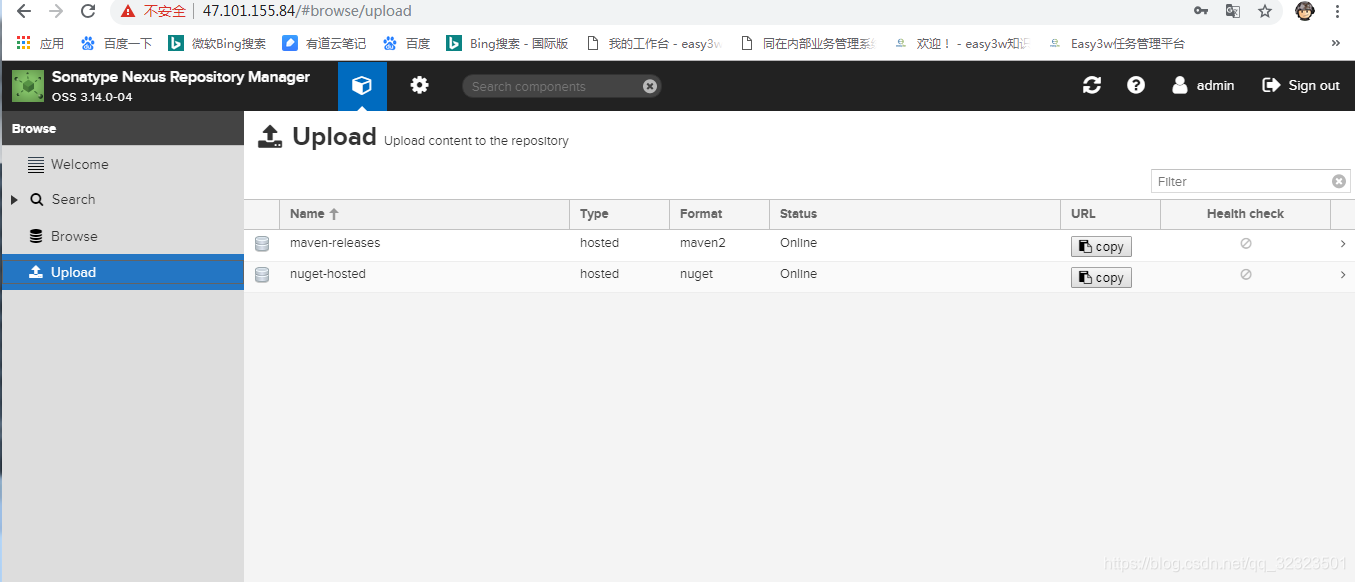Image resolution: width=1355 pixels, height=582 pixels.
Task: Click the URL column header
Action: click(x=1110, y=214)
